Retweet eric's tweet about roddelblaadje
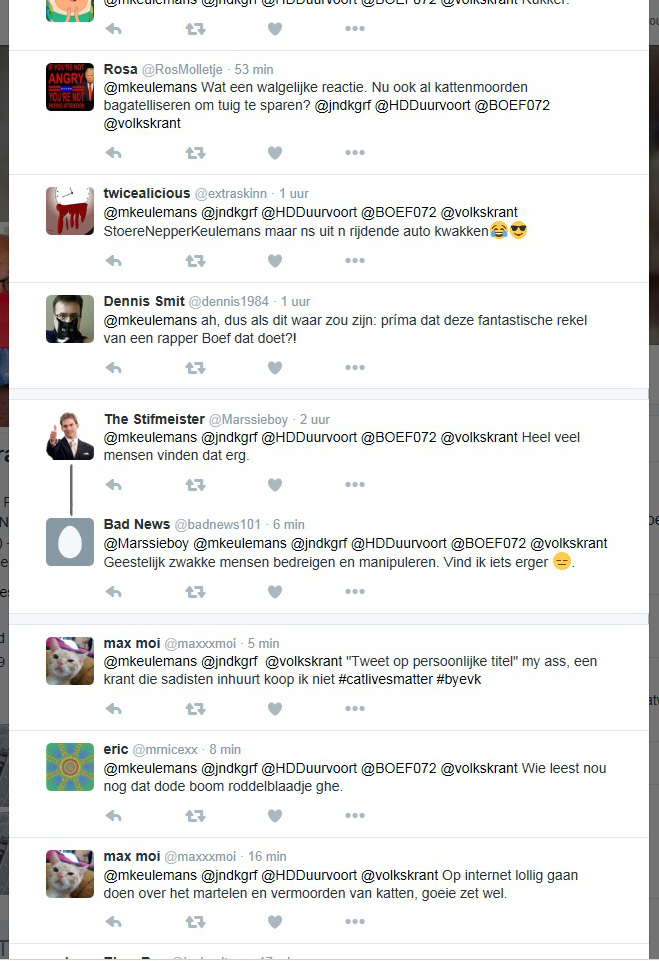Screen dimensions: 659x961 [x=196, y=816]
